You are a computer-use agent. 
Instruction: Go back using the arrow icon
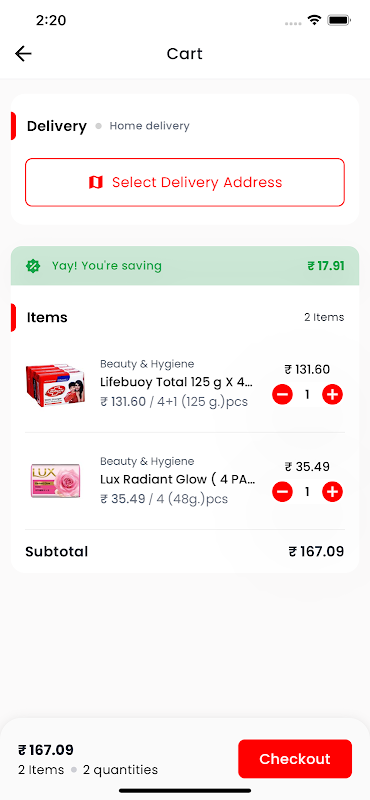pos(23,54)
